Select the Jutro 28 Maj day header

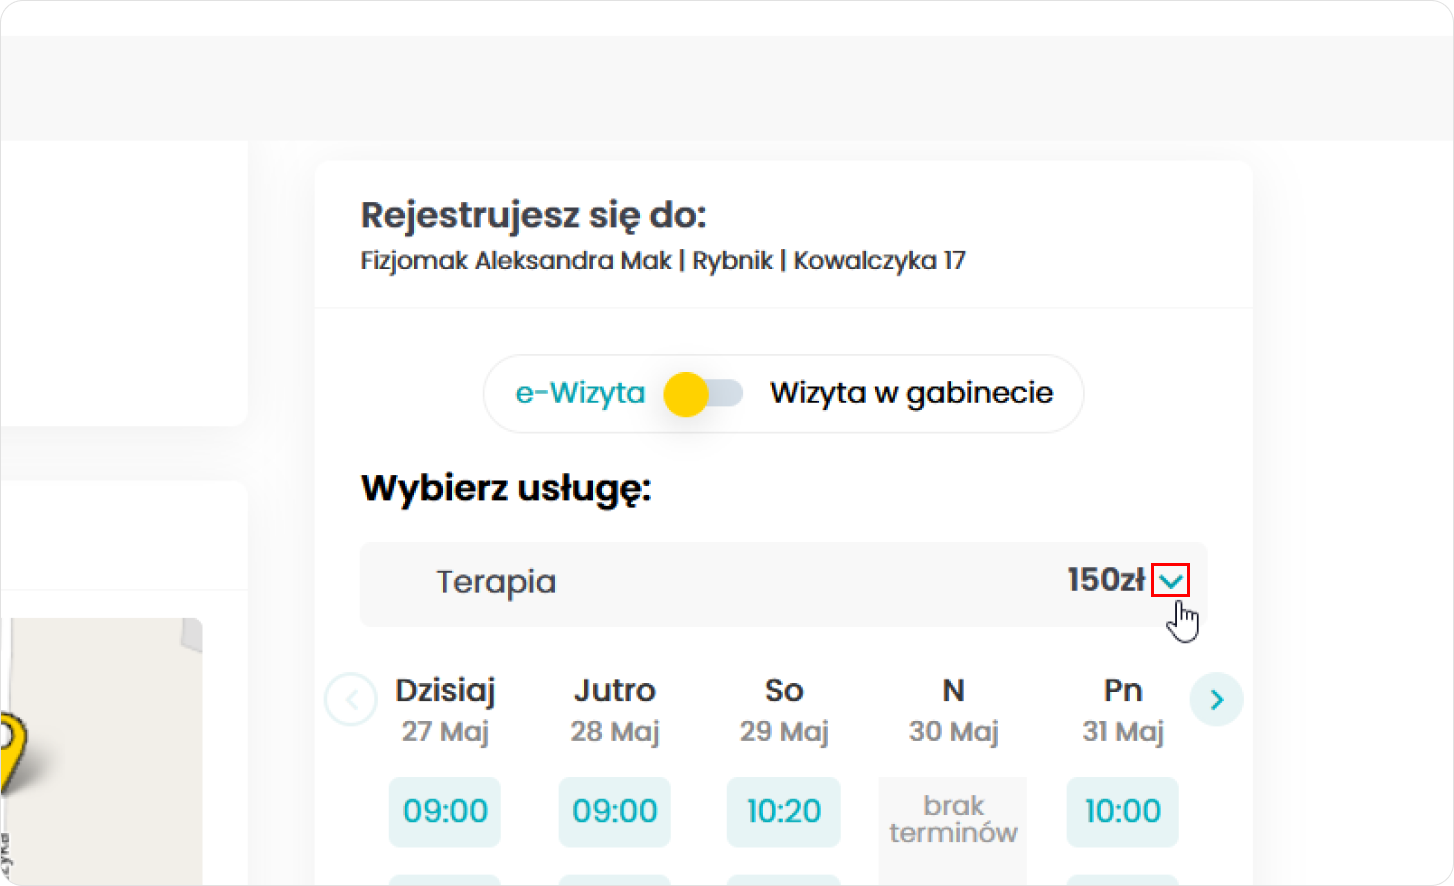(614, 710)
